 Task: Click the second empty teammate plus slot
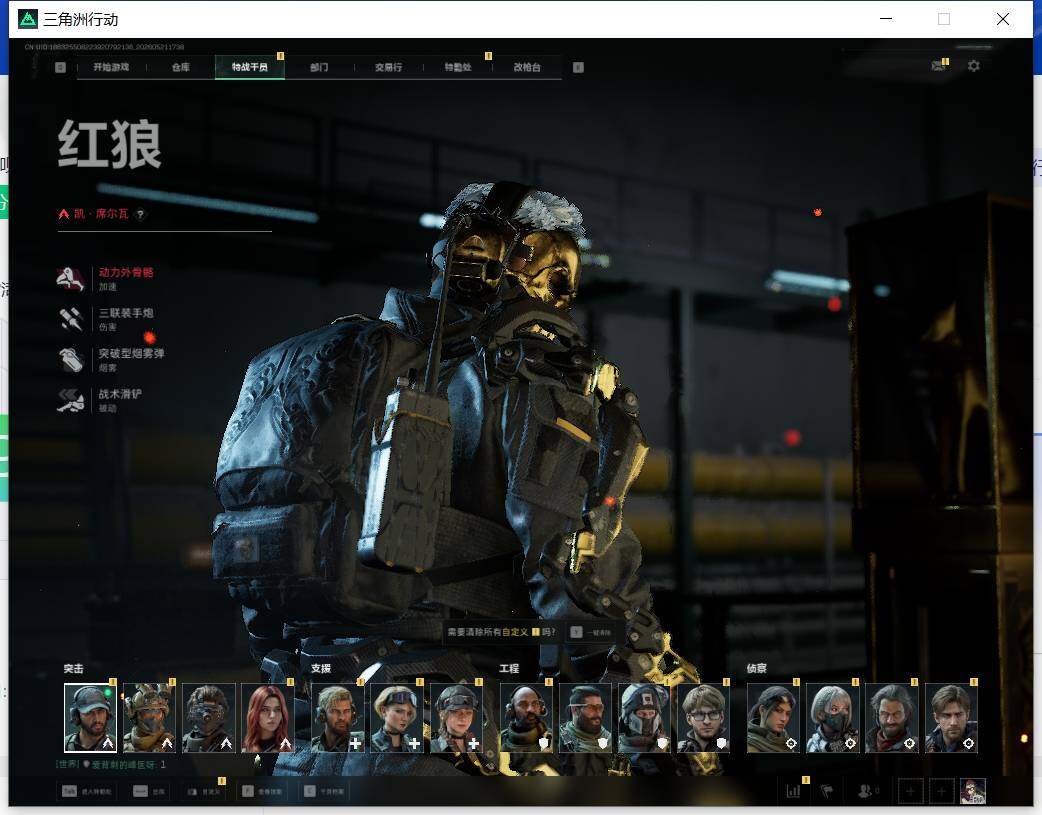(942, 791)
